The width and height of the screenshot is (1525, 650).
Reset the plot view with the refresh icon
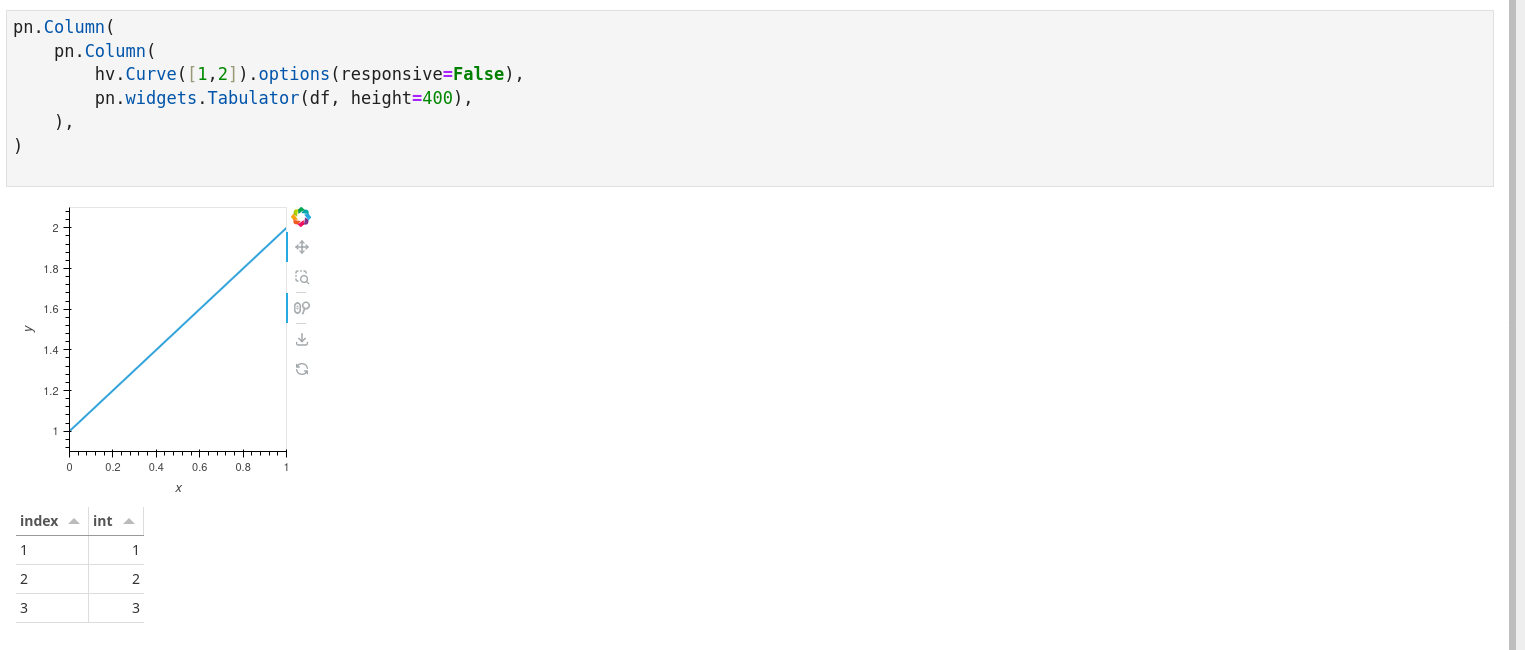click(x=301, y=369)
